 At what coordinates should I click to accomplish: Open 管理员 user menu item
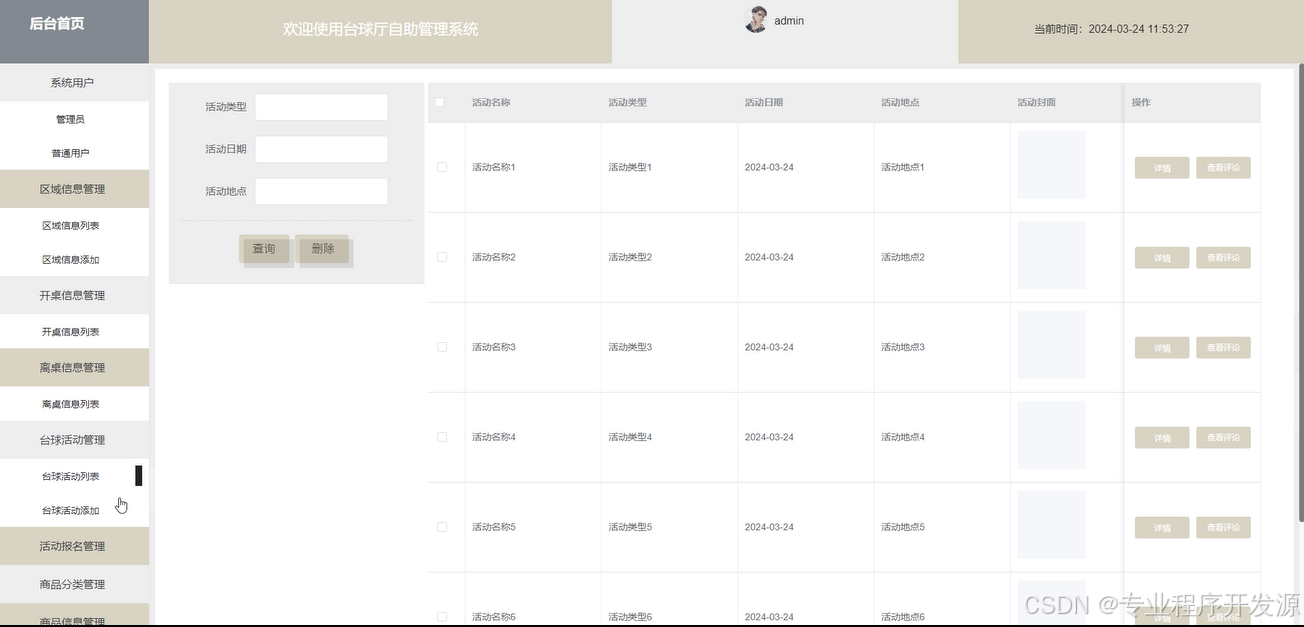click(70, 119)
